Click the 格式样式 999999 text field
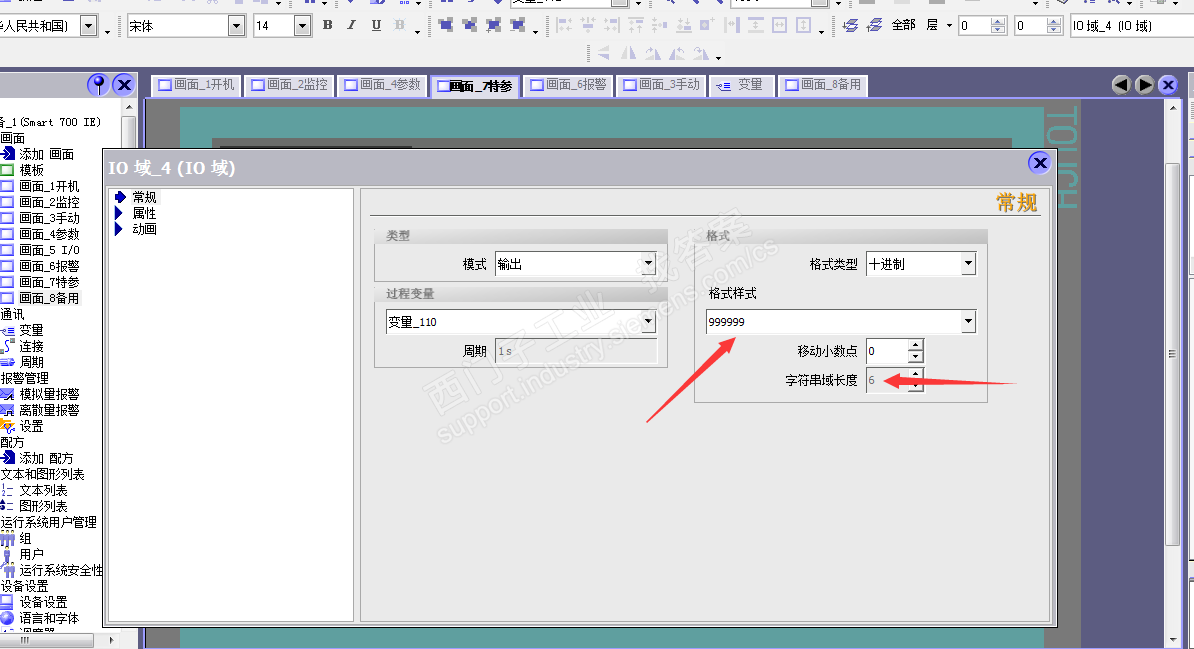This screenshot has height=649, width=1194. pos(834,321)
